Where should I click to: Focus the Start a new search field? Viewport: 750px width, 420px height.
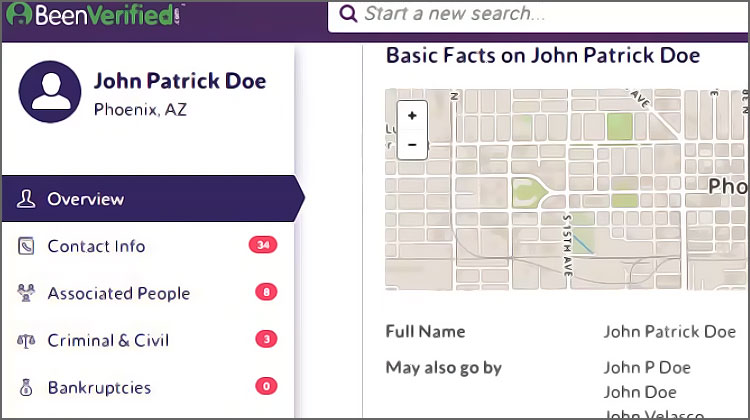[539, 15]
